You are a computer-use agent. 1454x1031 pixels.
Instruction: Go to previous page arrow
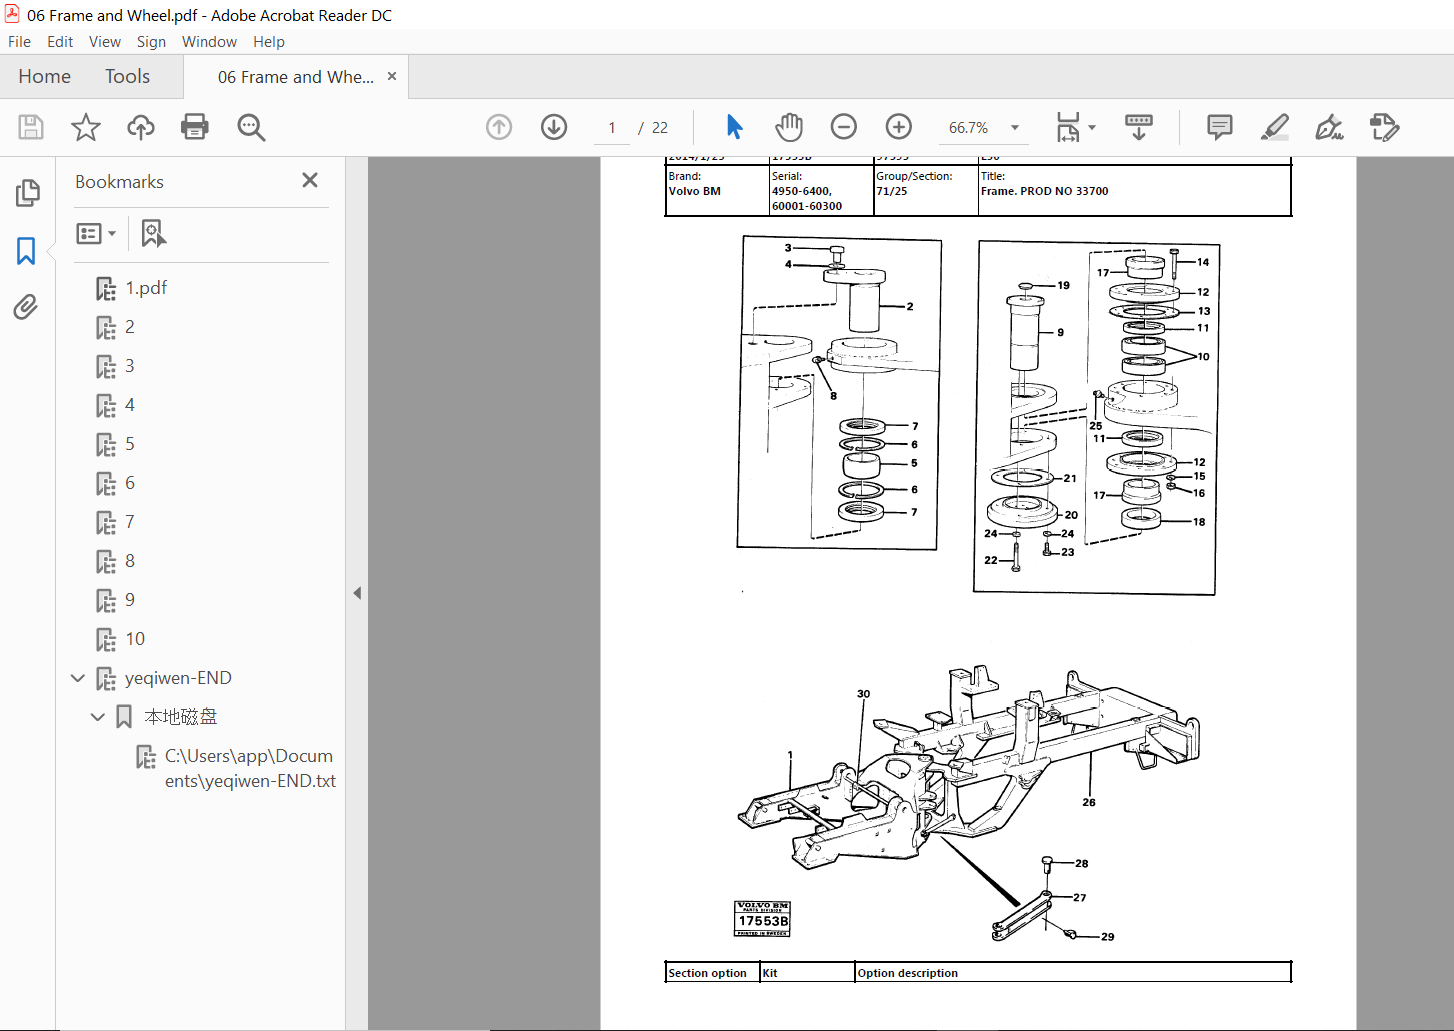click(499, 127)
